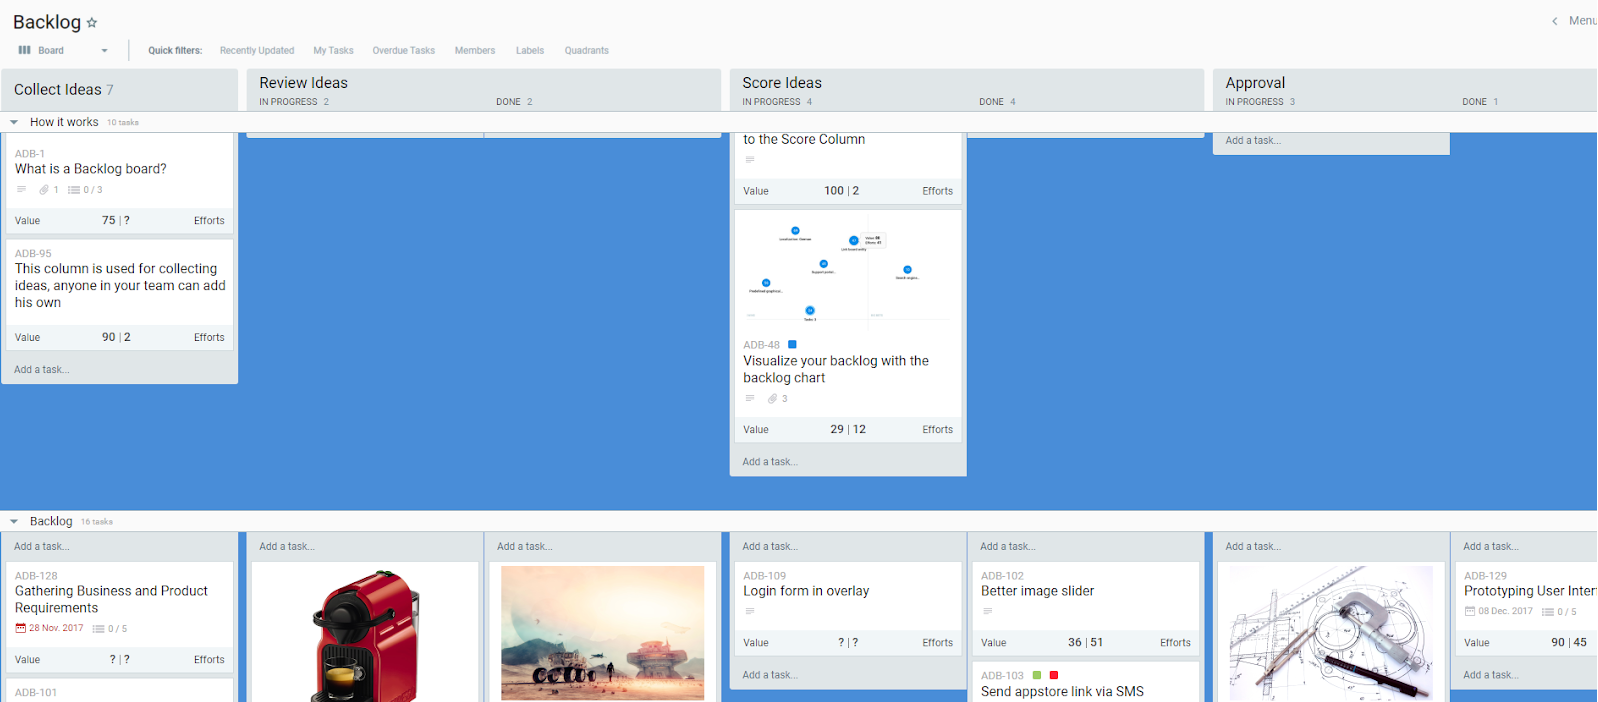
Task: Collapse the Backlog swimlane
Action: pos(14,521)
